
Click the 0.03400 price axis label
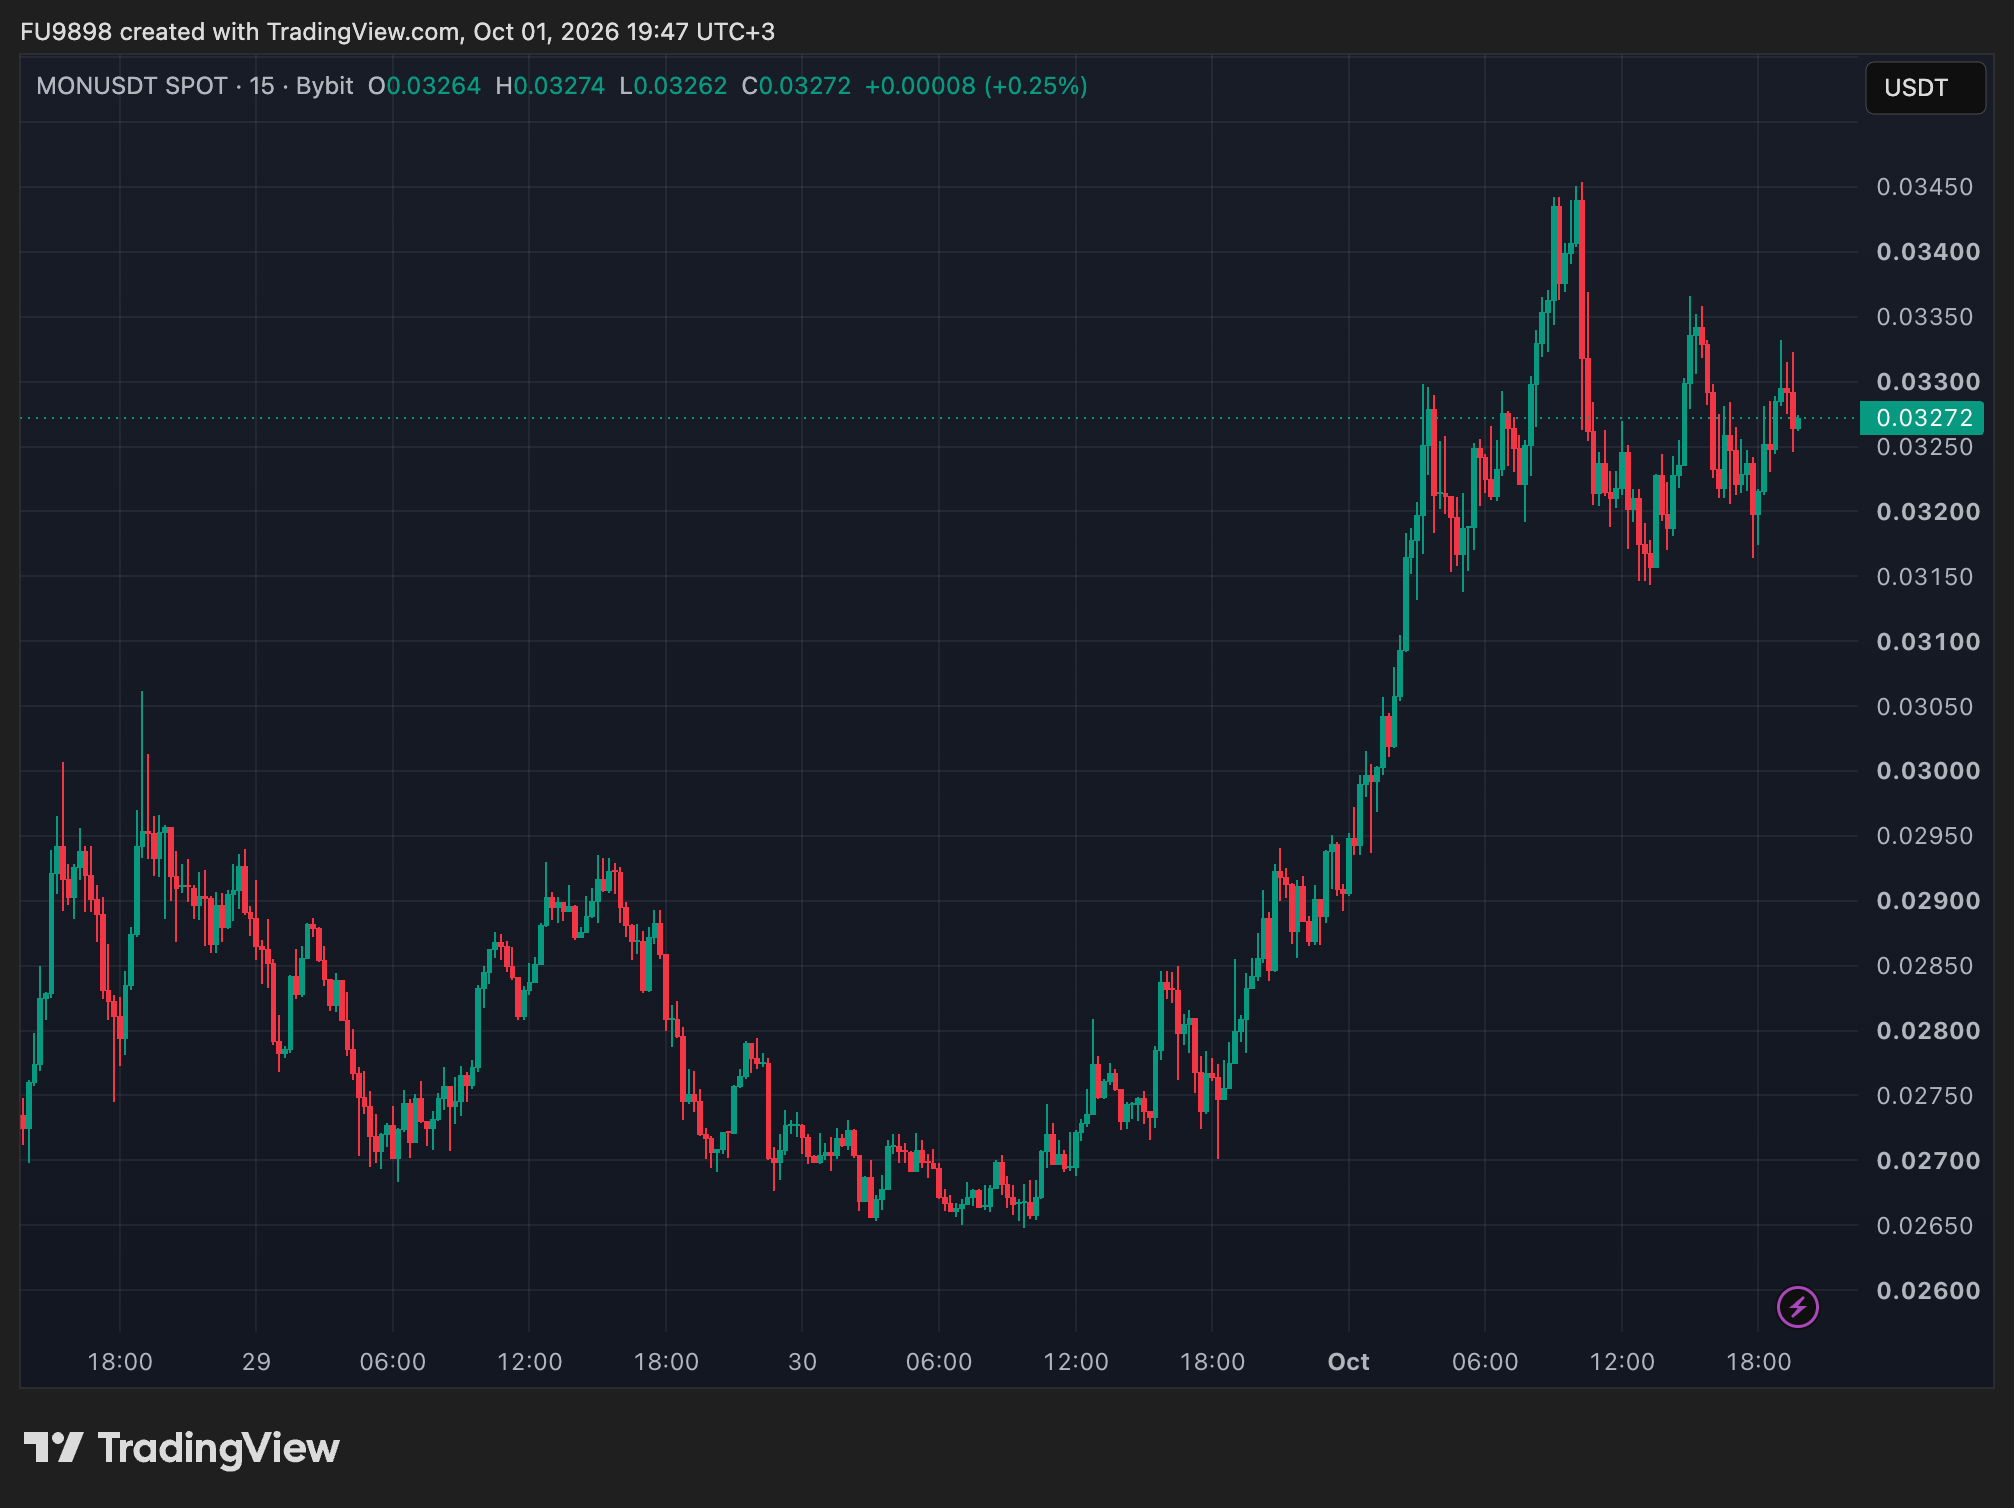1928,252
